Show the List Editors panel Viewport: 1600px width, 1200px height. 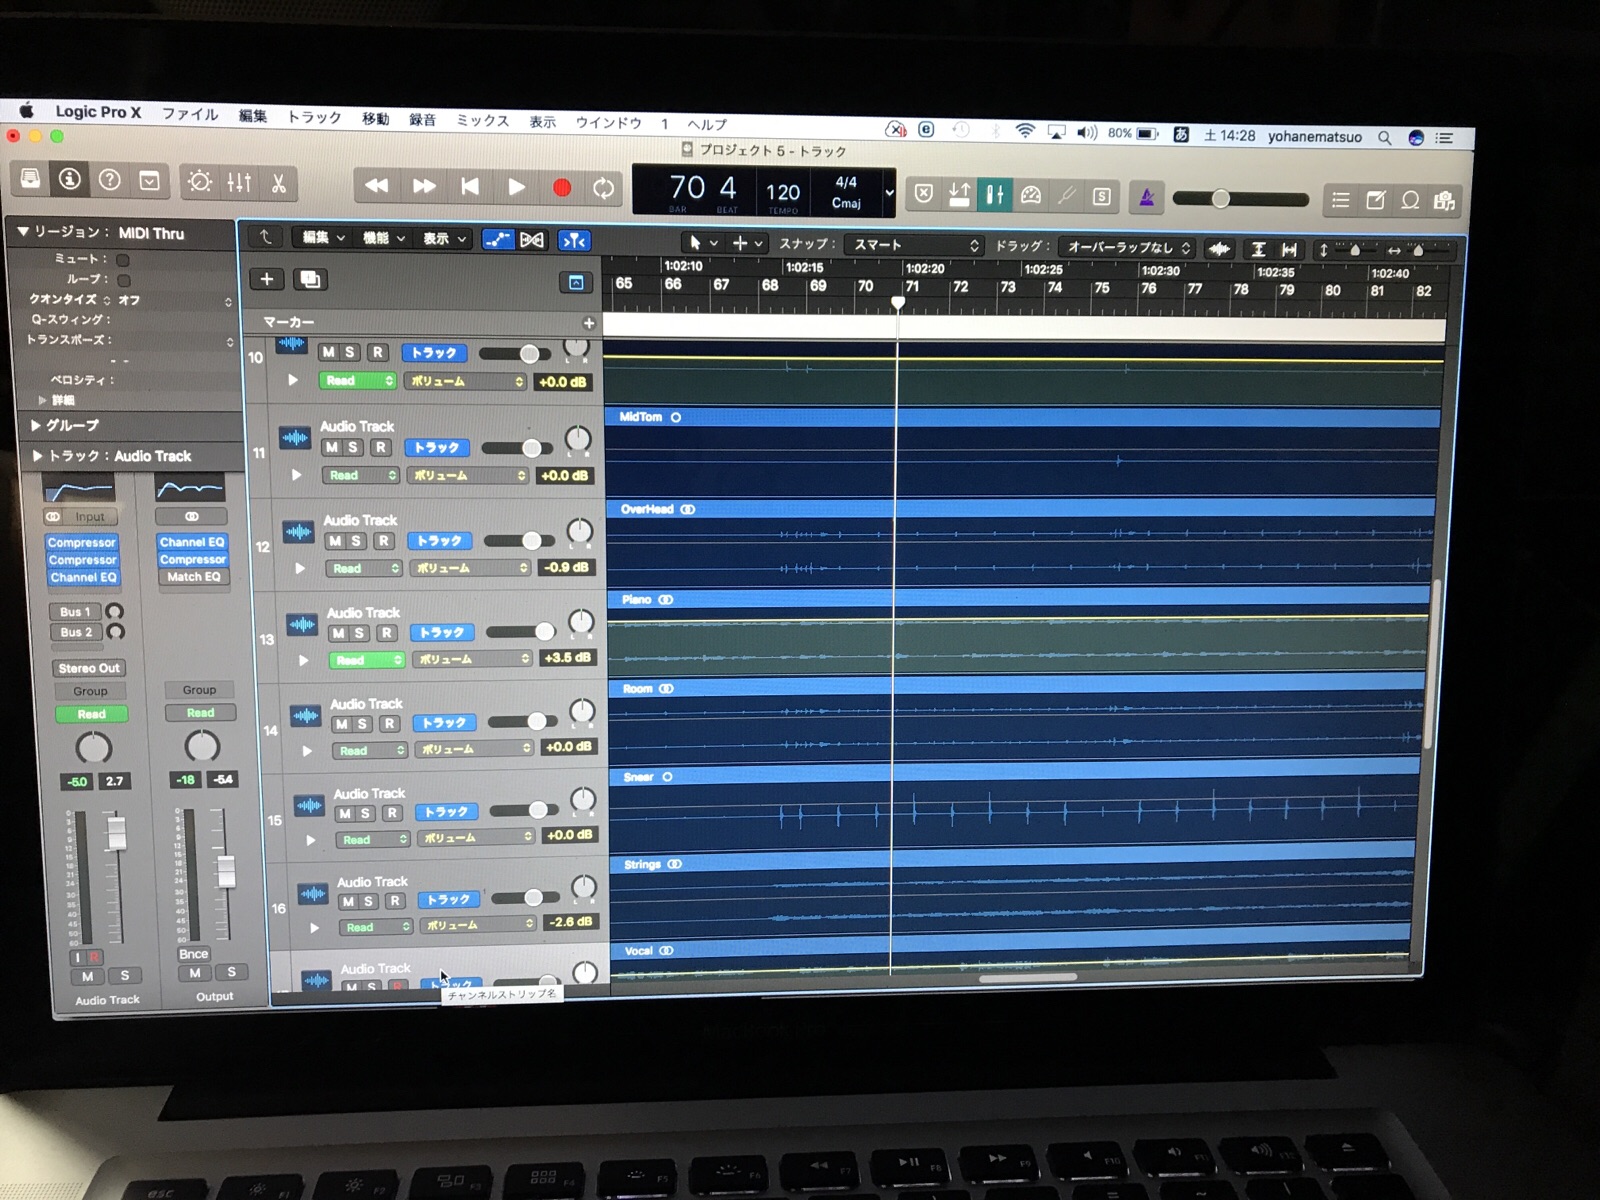coord(1341,200)
